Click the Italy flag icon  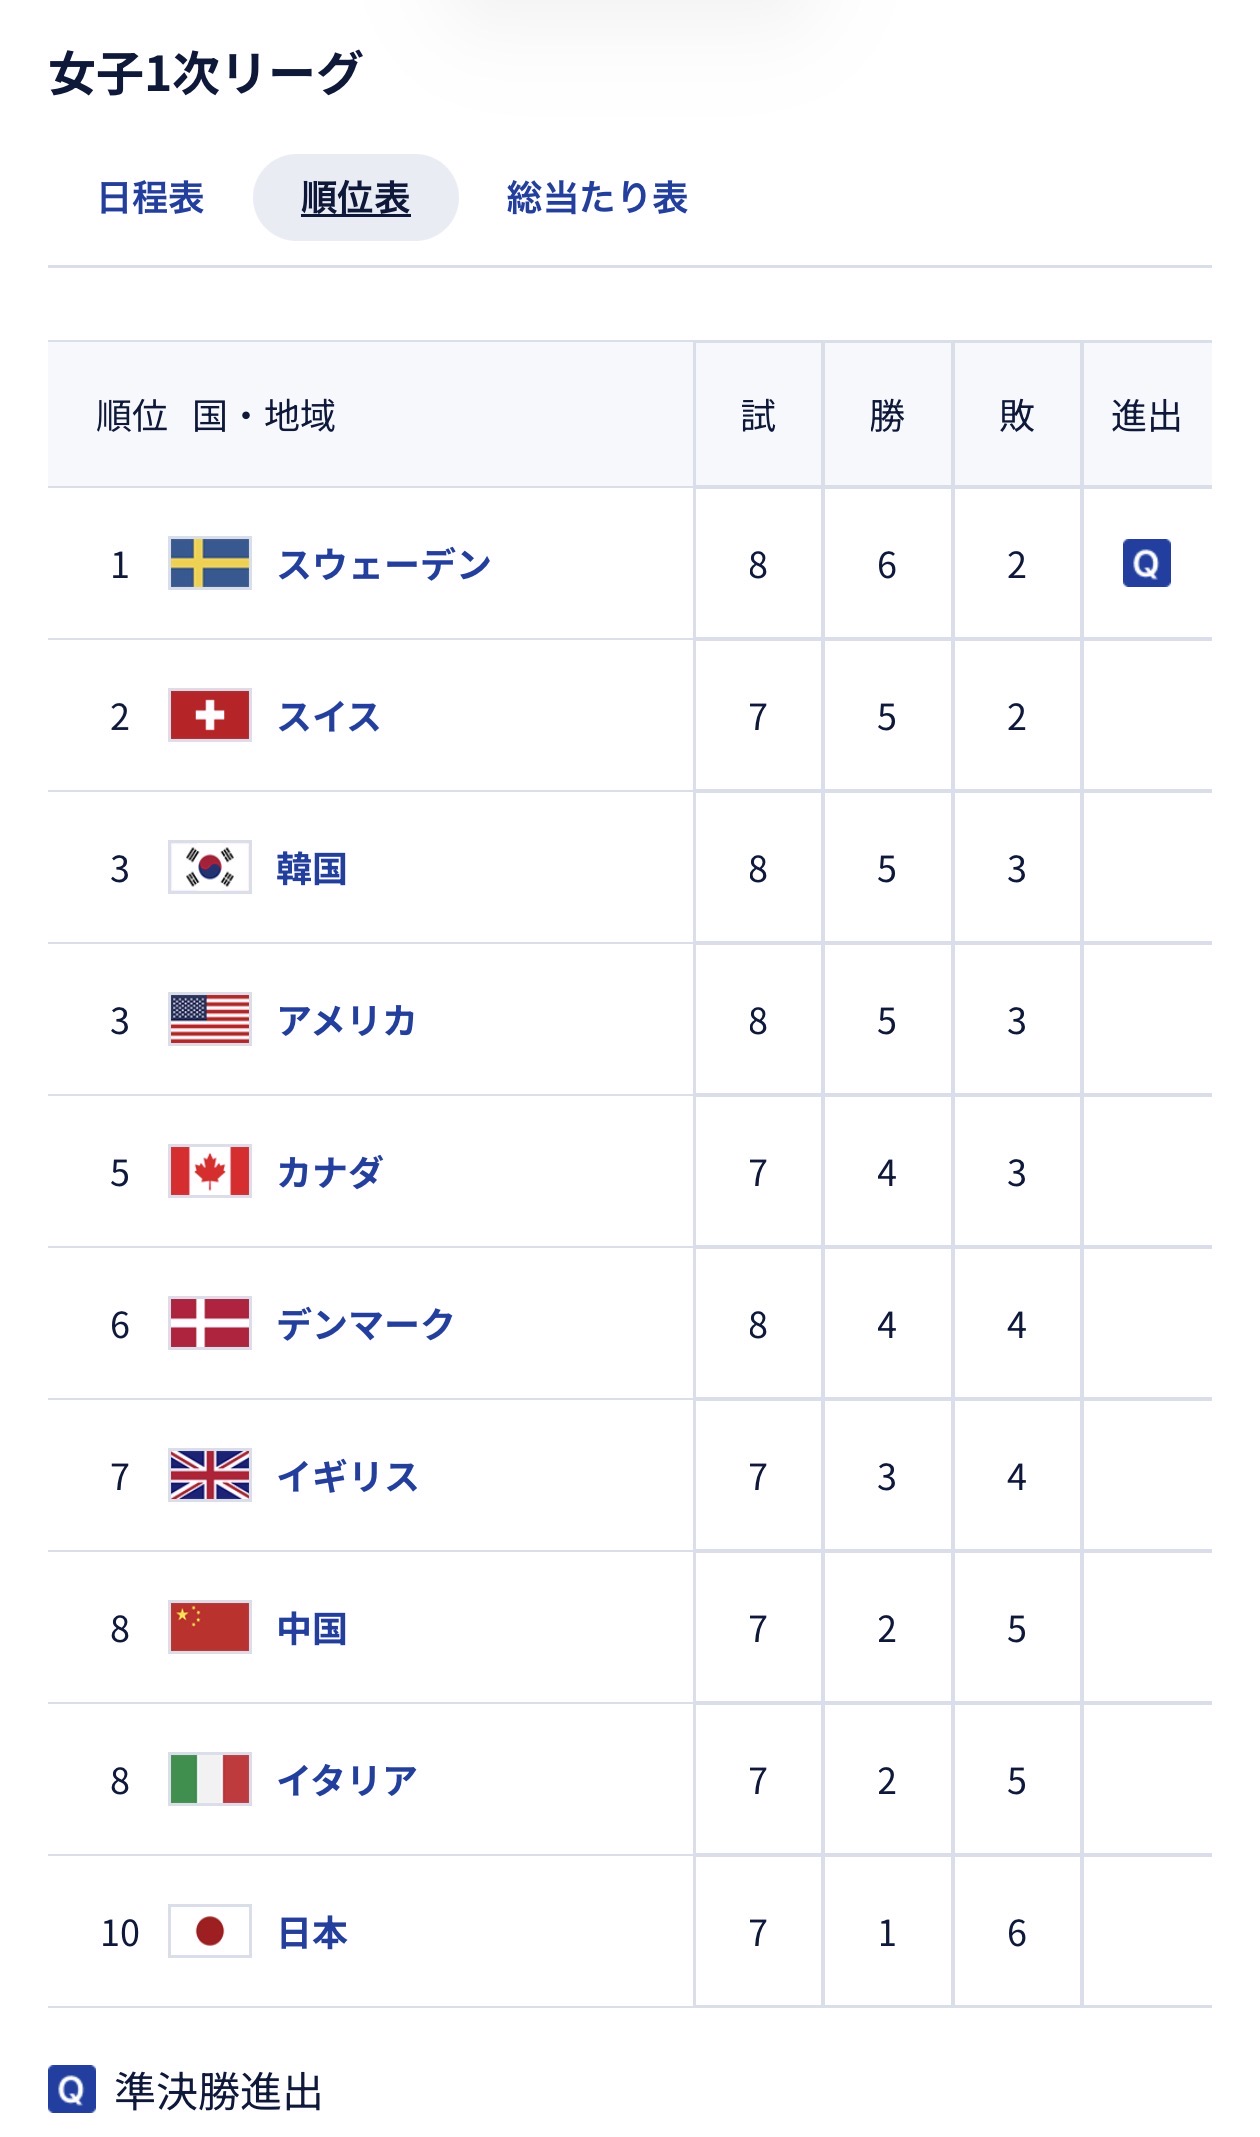pyautogui.click(x=209, y=1779)
